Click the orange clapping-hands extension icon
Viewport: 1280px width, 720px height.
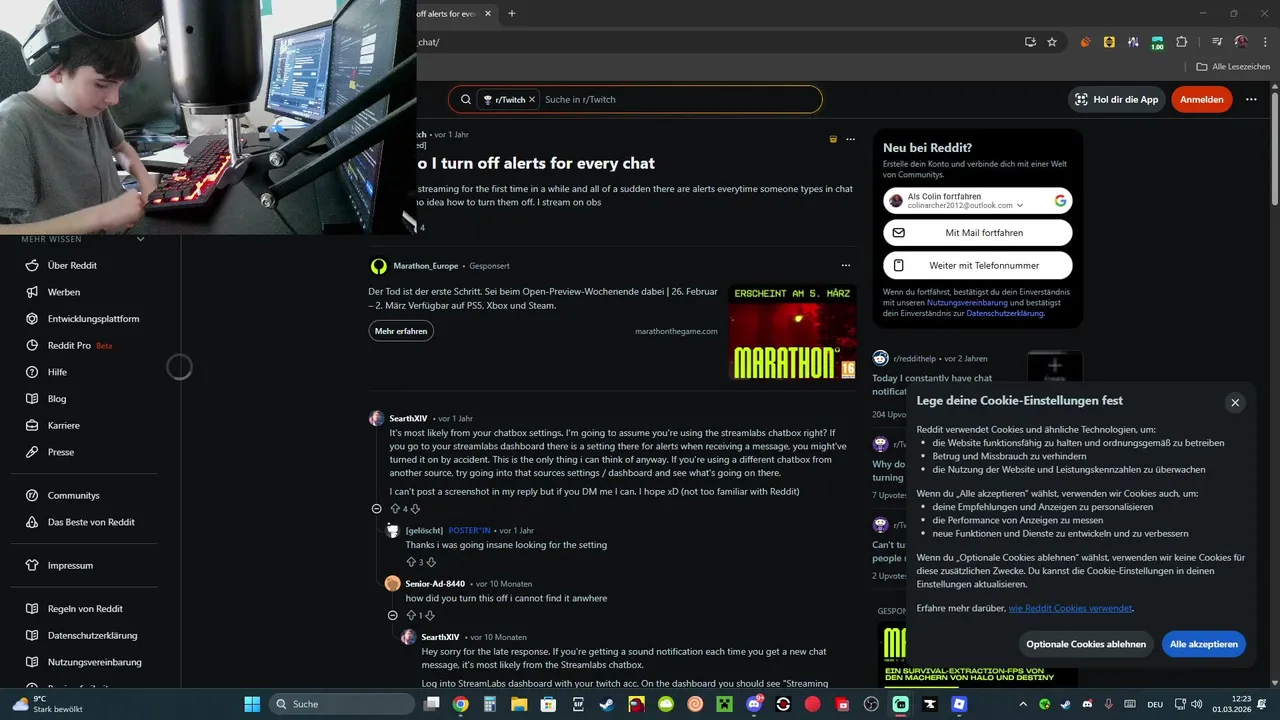point(1086,42)
